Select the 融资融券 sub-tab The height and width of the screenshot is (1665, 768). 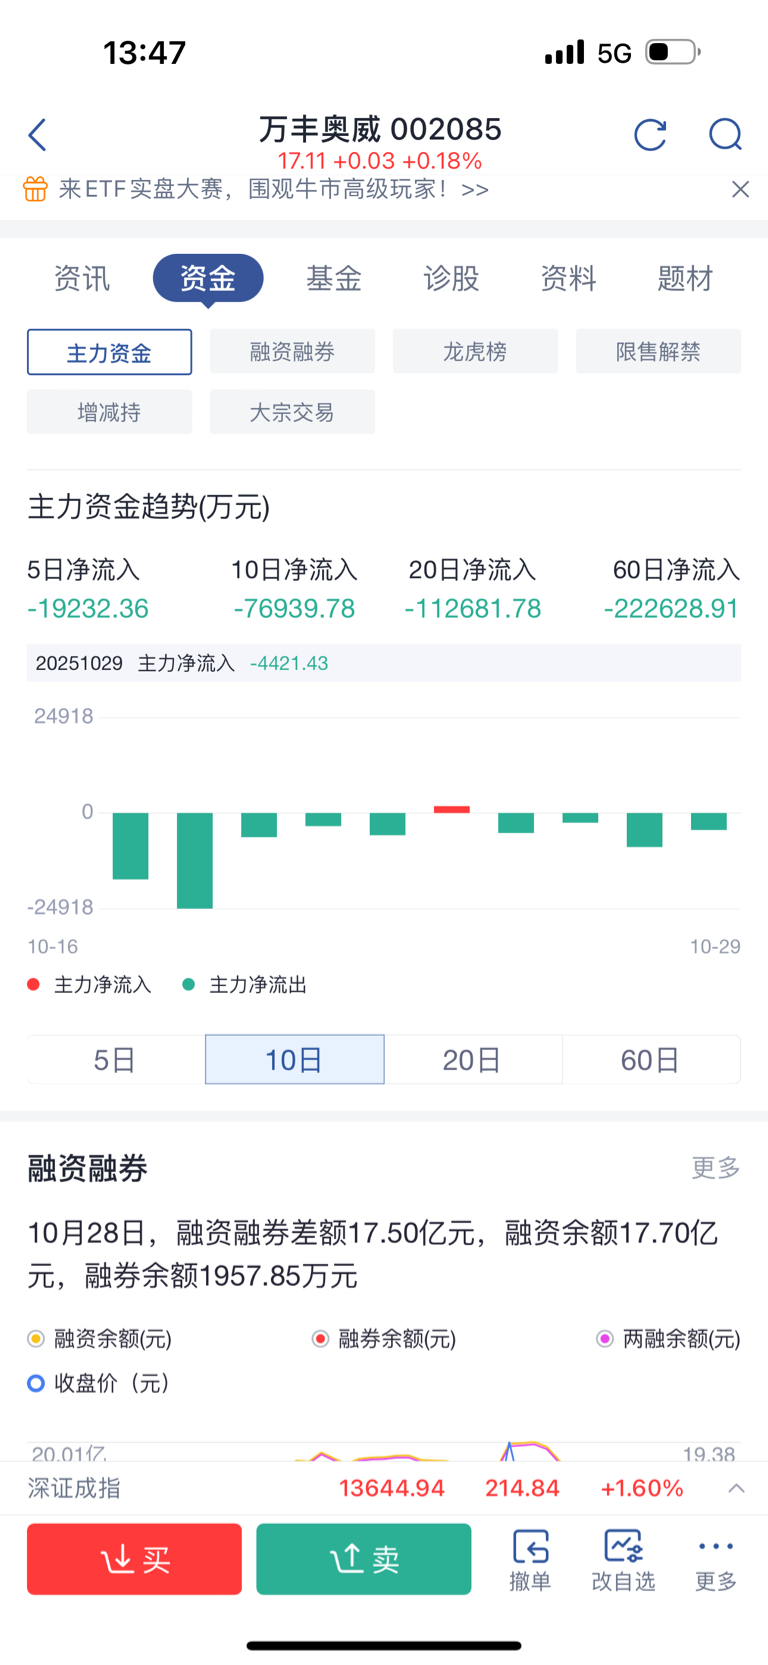[x=292, y=352]
